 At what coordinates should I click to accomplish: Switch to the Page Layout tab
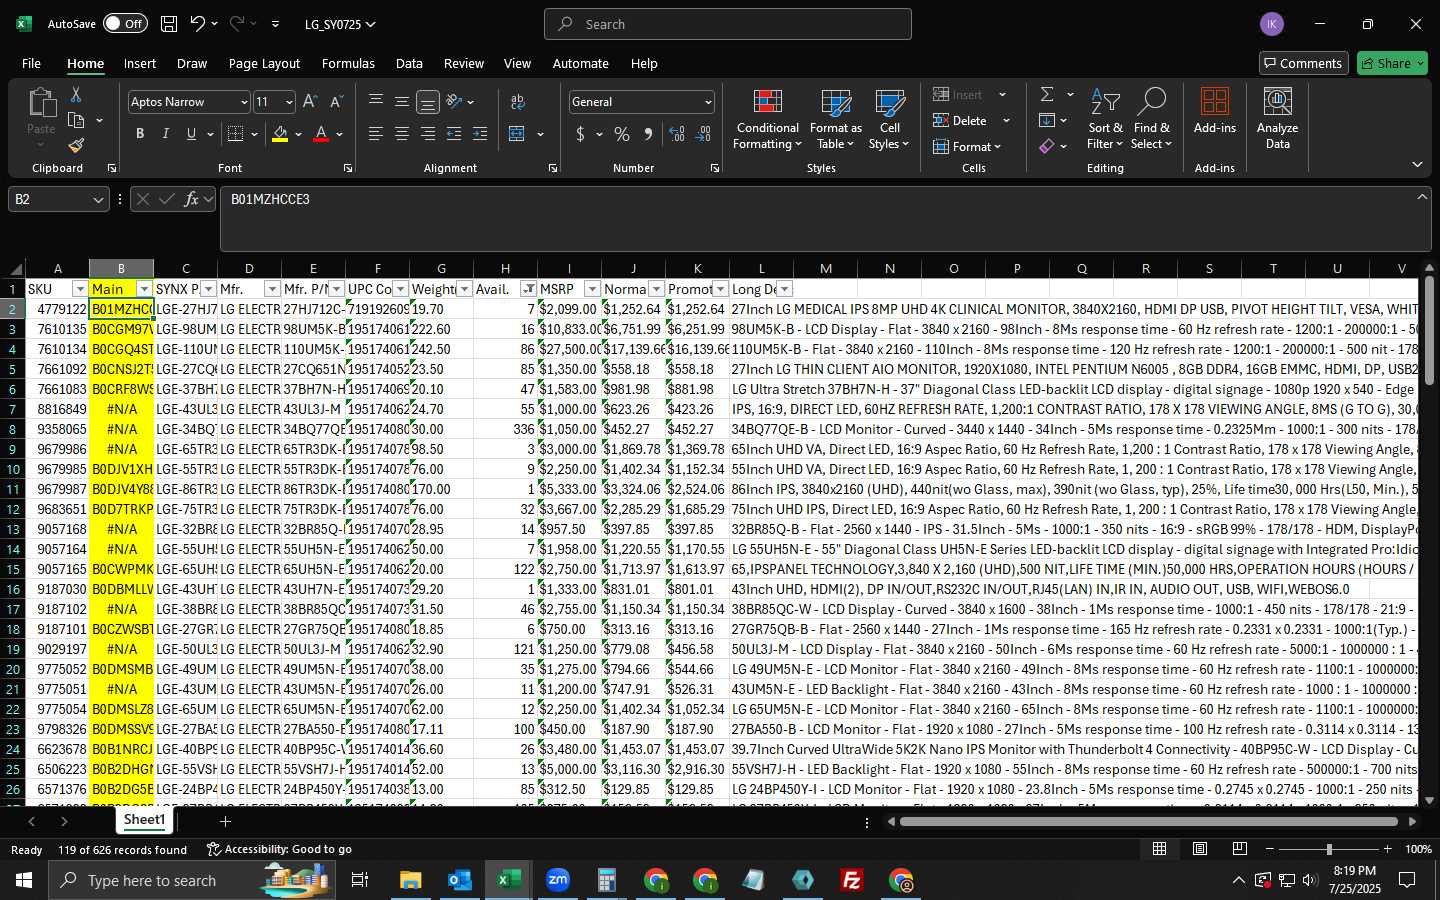pyautogui.click(x=264, y=63)
